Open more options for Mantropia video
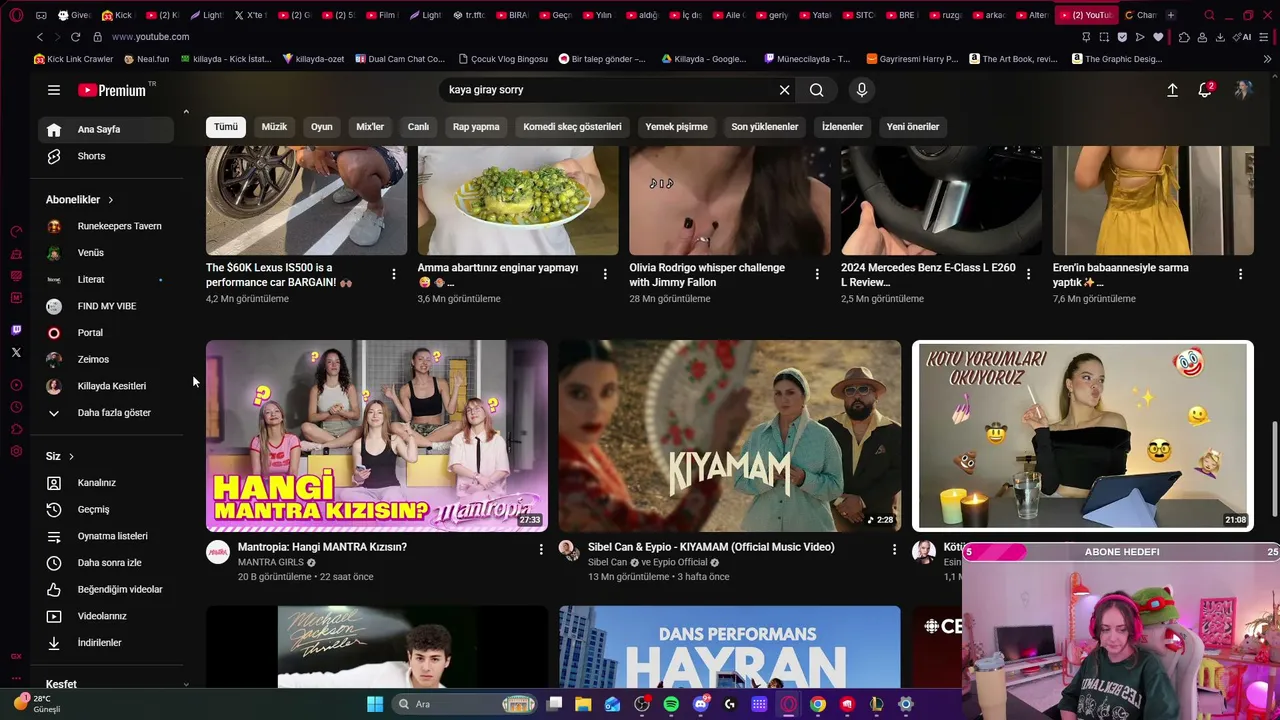 pyautogui.click(x=541, y=549)
